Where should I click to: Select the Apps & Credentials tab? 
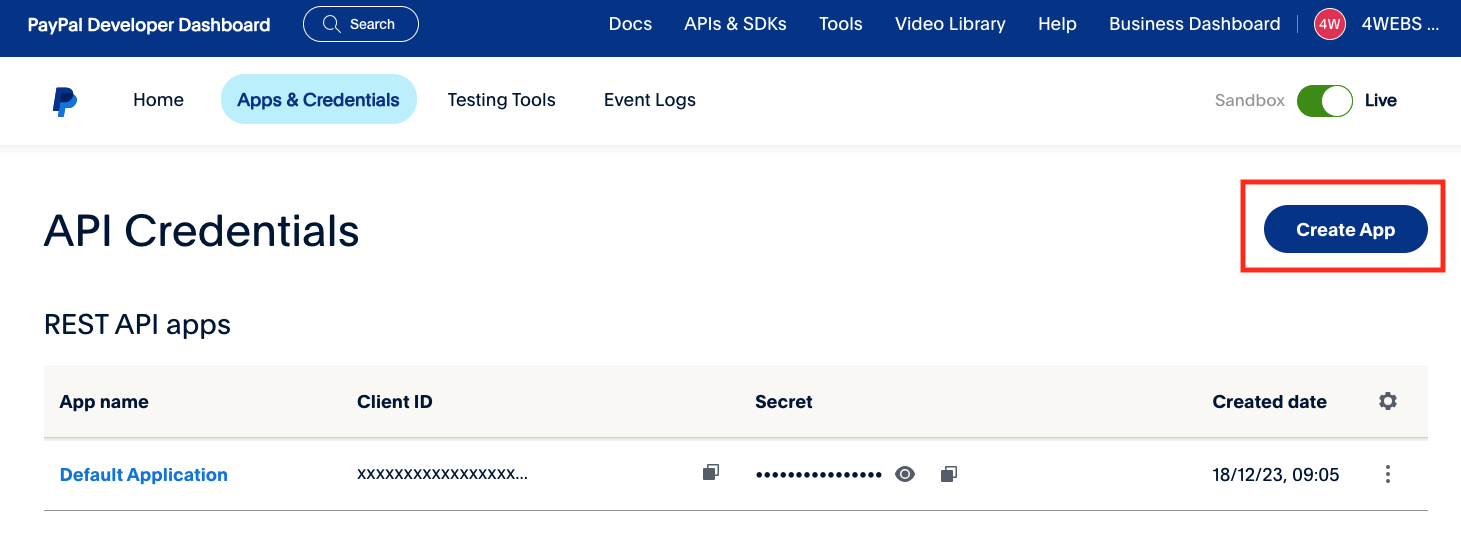tap(318, 100)
